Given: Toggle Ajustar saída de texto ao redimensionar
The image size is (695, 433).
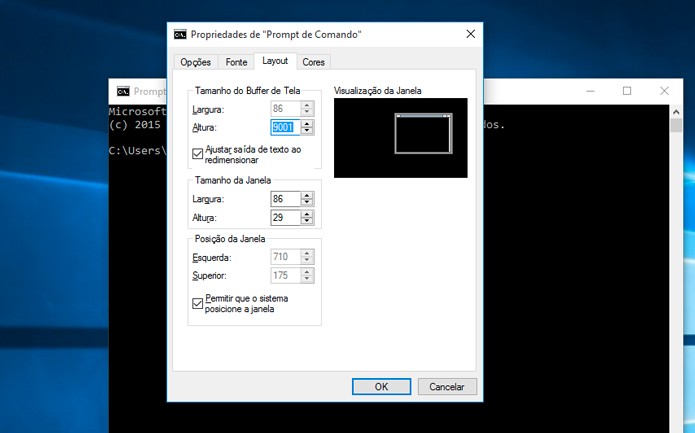Looking at the screenshot, I should click(x=198, y=154).
